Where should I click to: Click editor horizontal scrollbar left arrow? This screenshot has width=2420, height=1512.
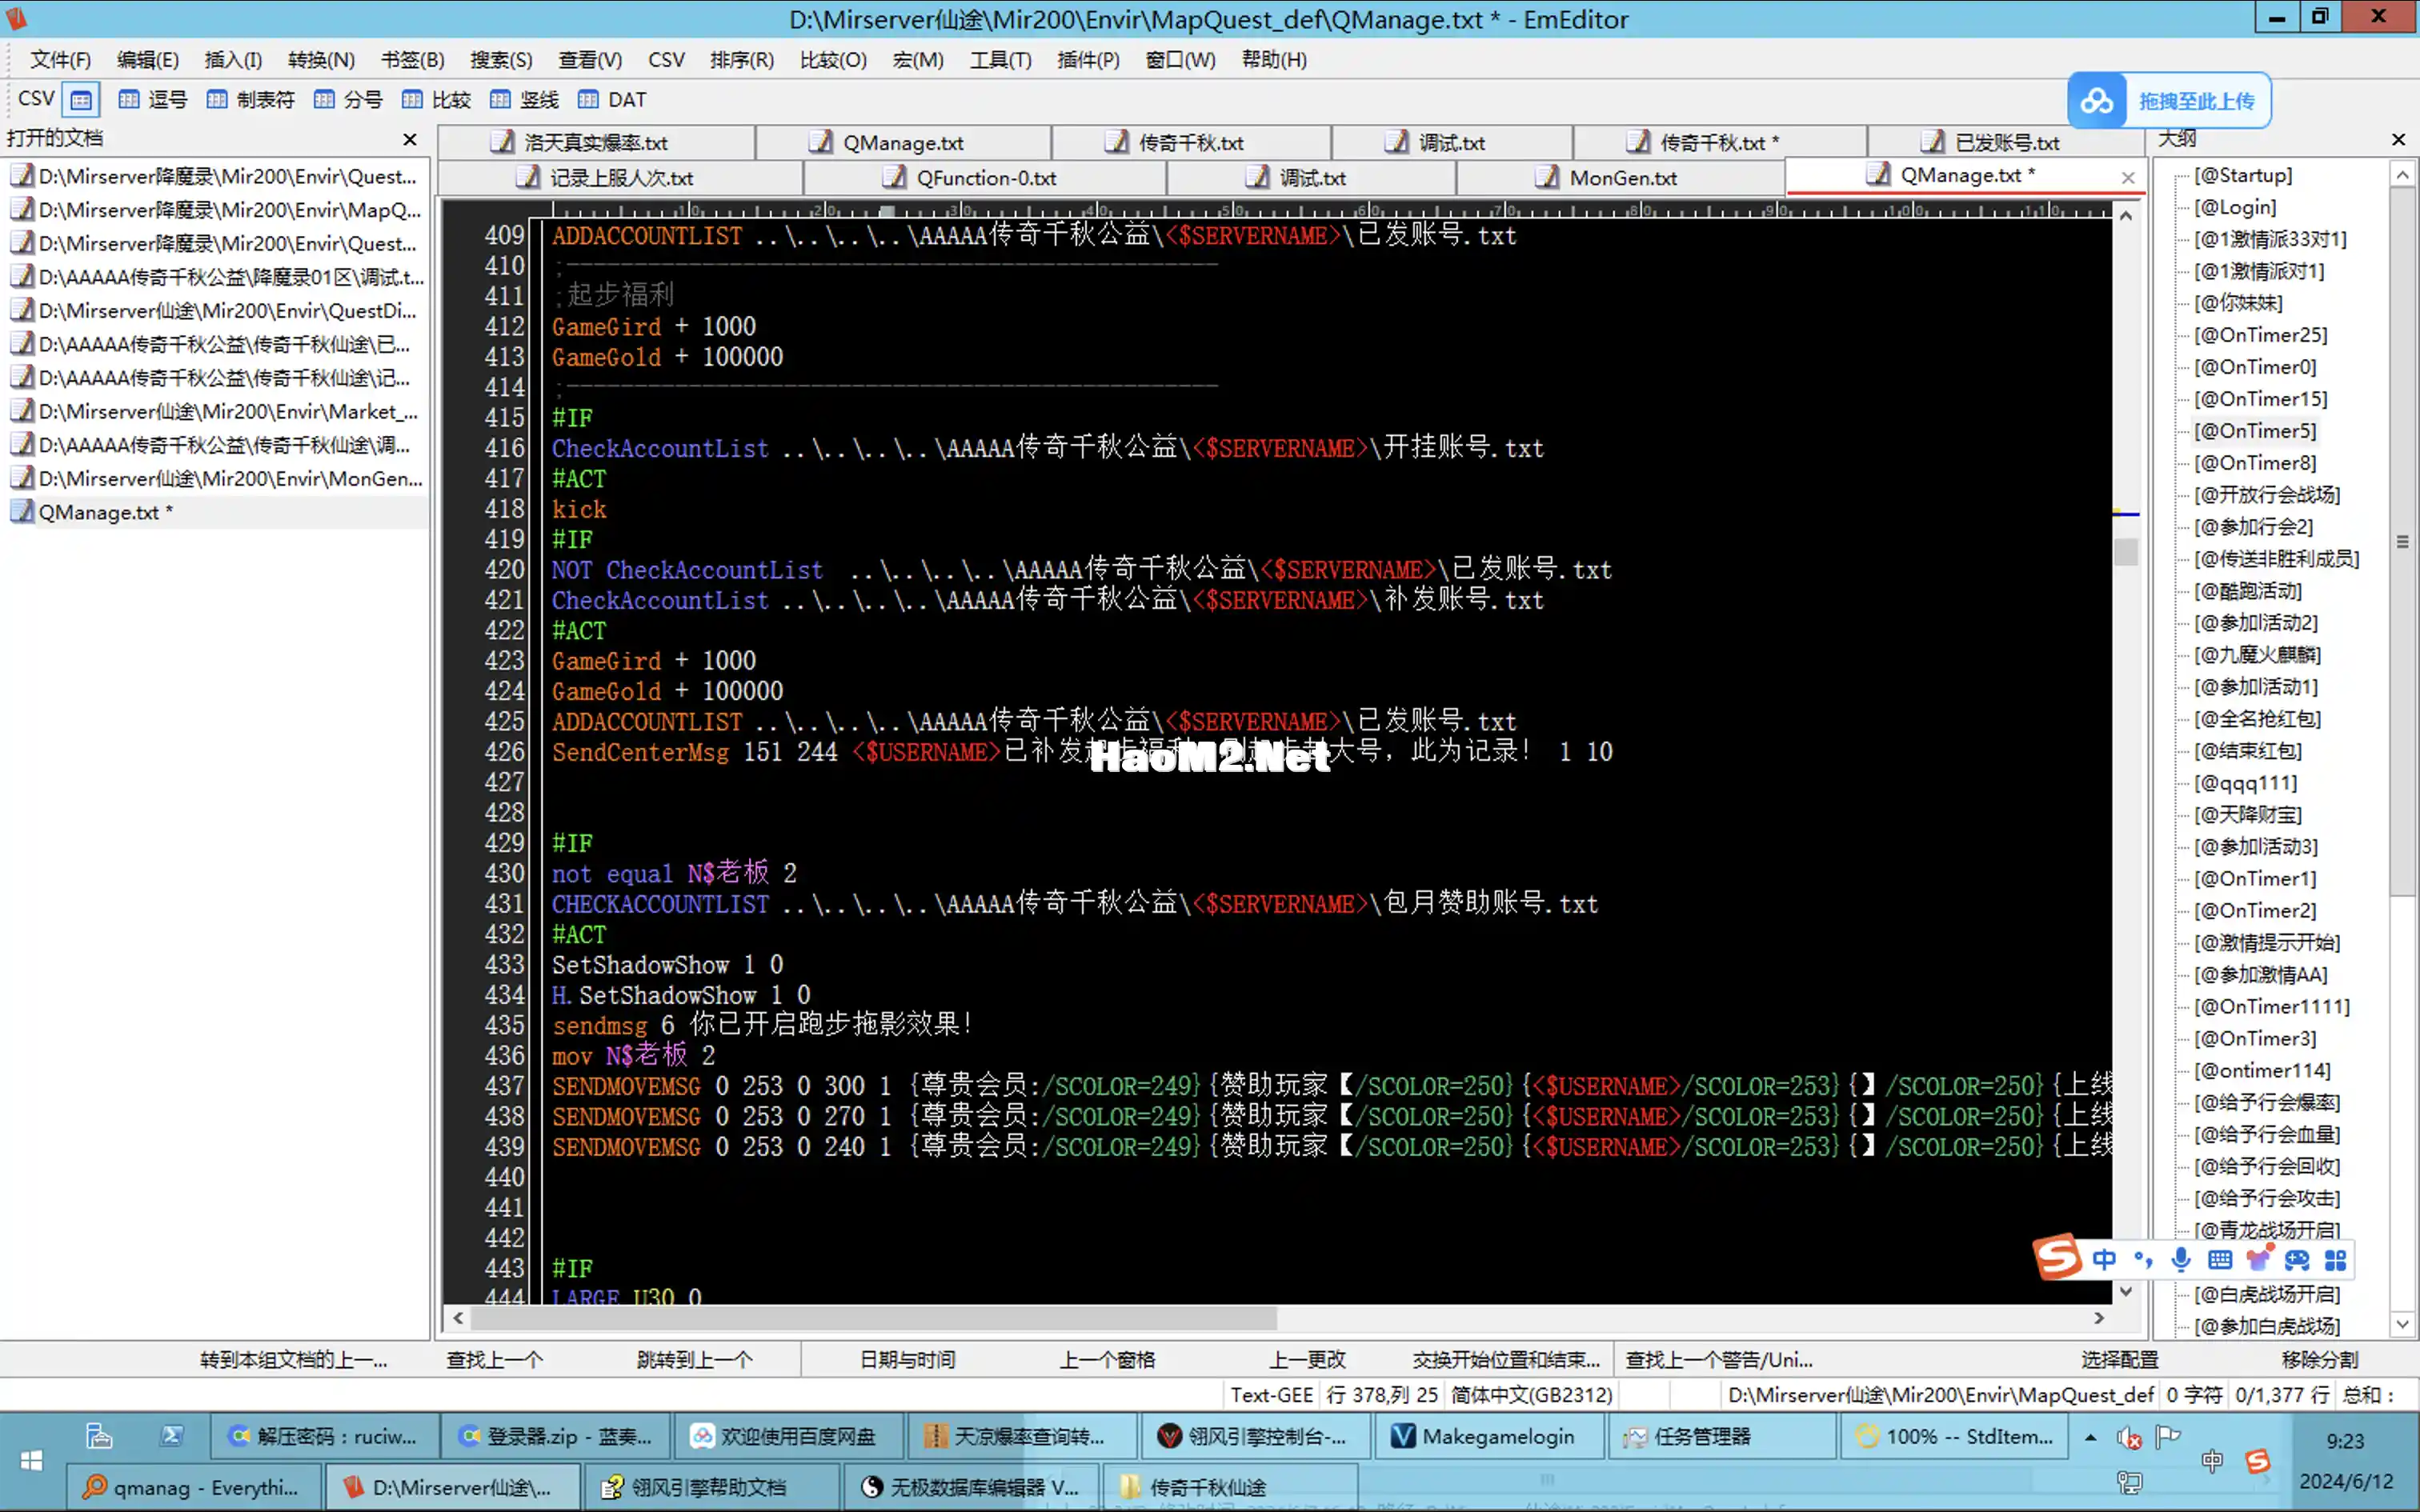(x=458, y=1318)
